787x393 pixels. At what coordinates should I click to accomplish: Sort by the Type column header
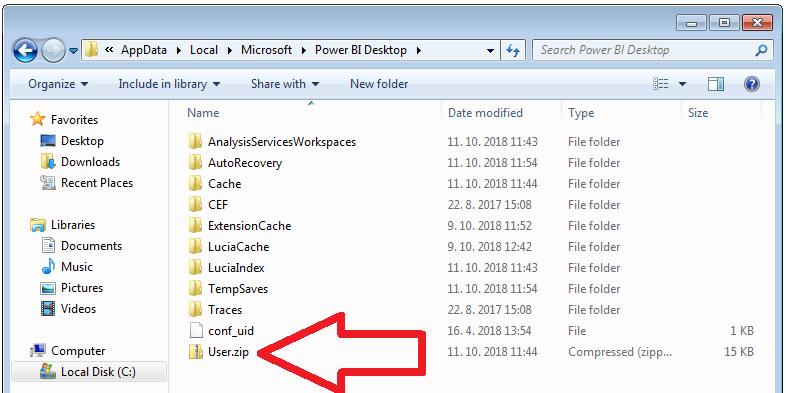pos(581,113)
